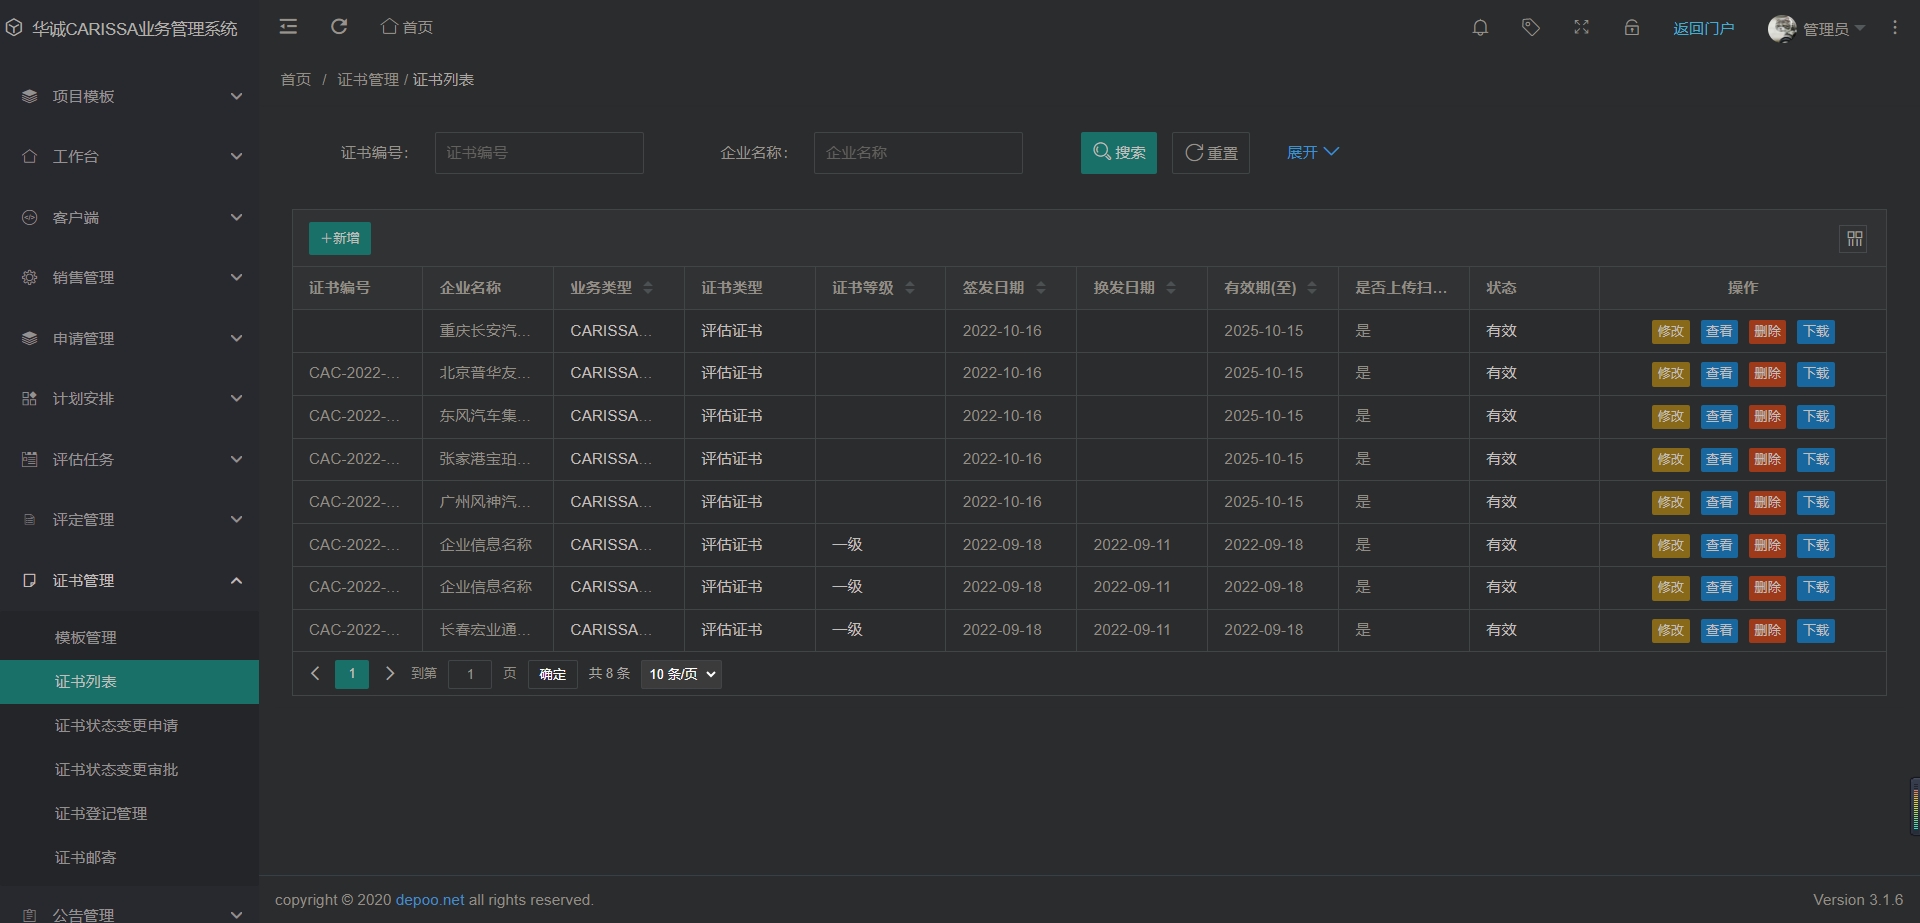Expand the 工作台 menu chevron
The image size is (1920, 923).
(x=236, y=156)
